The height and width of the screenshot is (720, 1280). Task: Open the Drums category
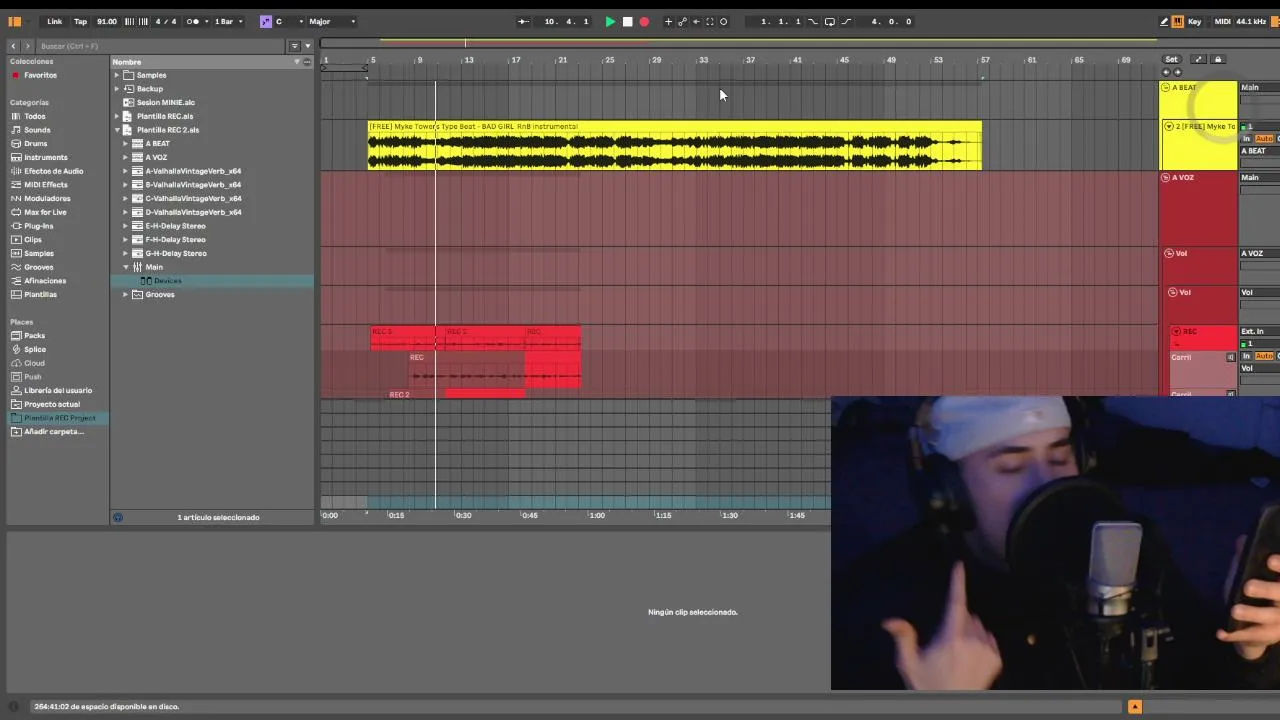(x=35, y=144)
